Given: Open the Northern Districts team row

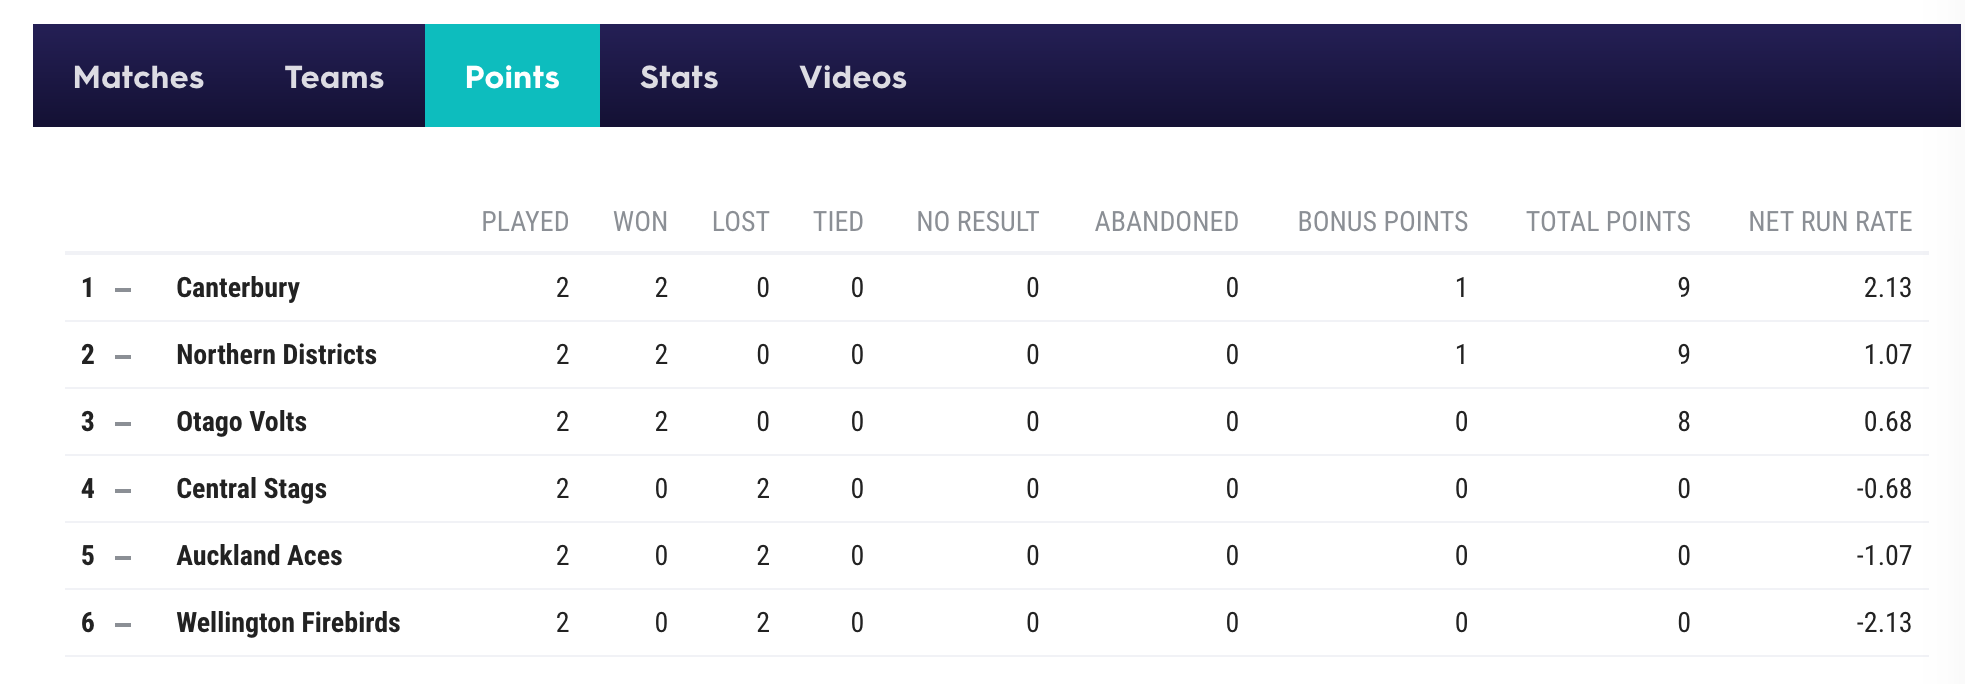Looking at the screenshot, I should click(x=277, y=355).
